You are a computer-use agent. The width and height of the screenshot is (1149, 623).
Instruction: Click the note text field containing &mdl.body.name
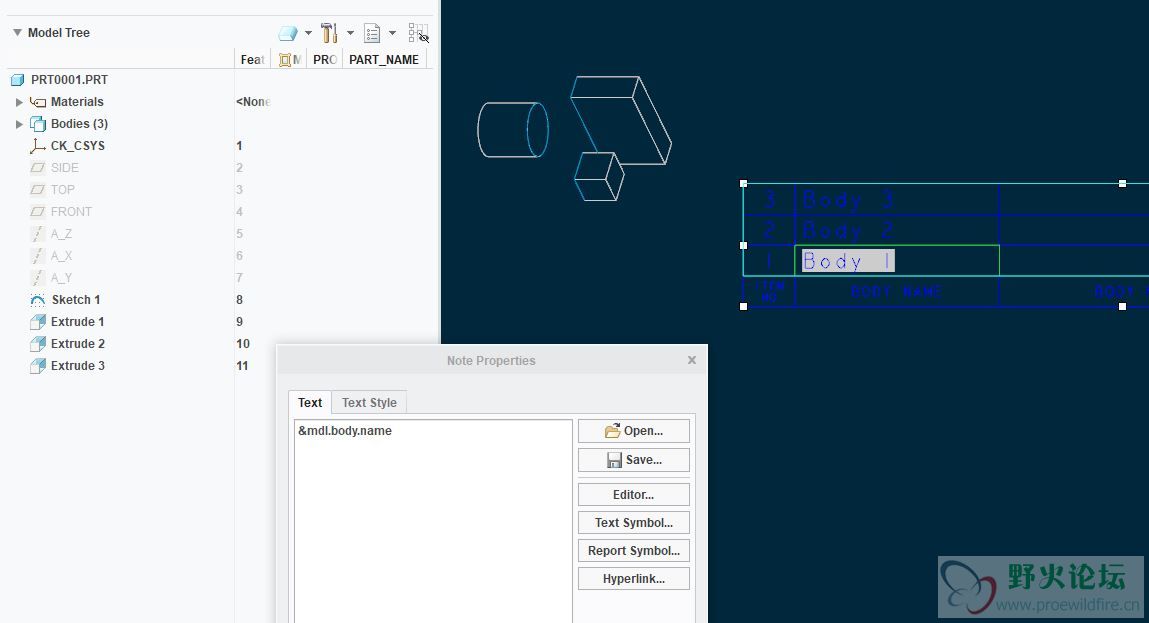[433, 521]
